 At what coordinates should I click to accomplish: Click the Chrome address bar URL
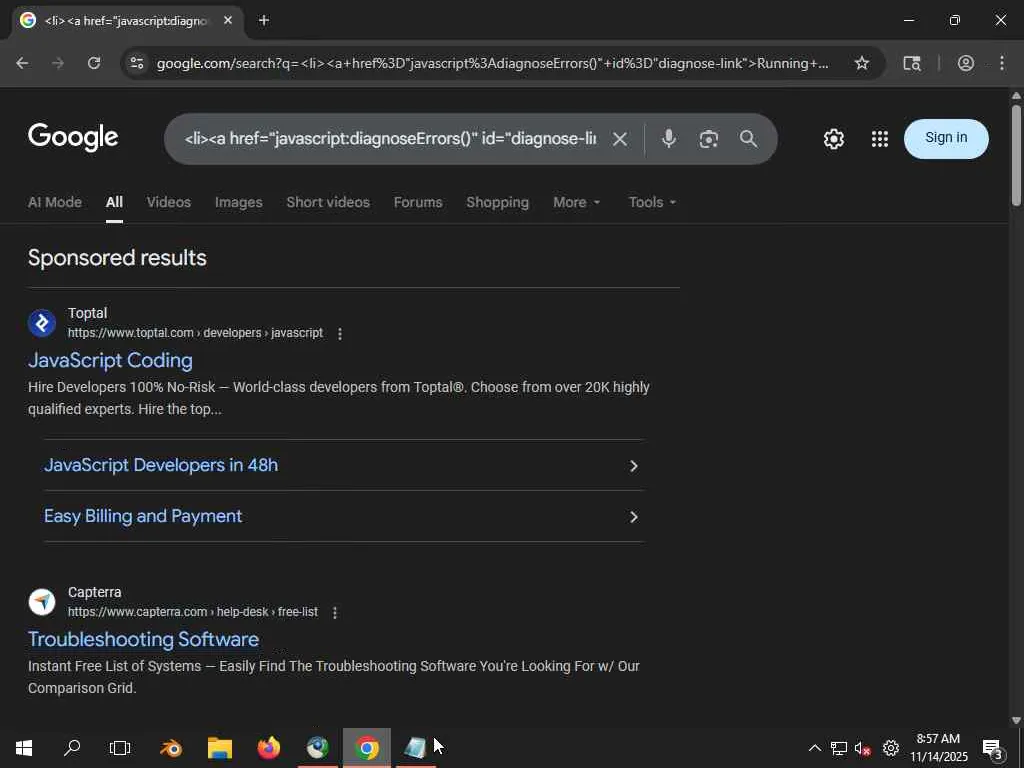493,63
